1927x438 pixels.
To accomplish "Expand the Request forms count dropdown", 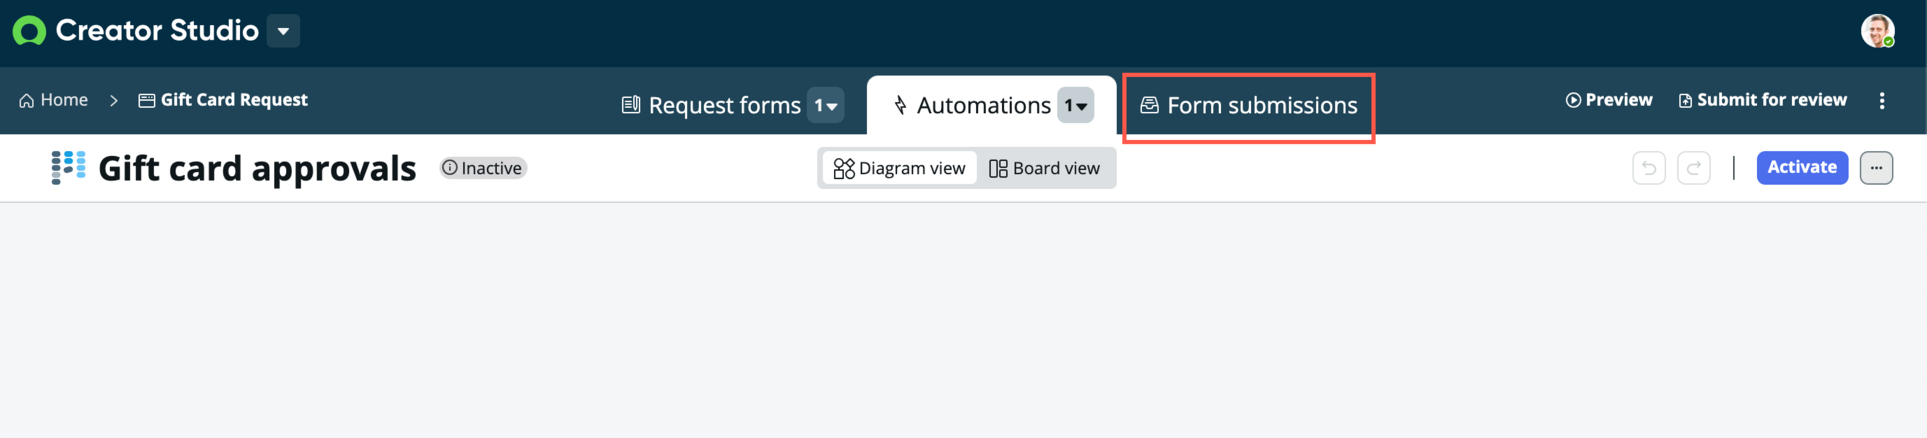I will [x=826, y=105].
